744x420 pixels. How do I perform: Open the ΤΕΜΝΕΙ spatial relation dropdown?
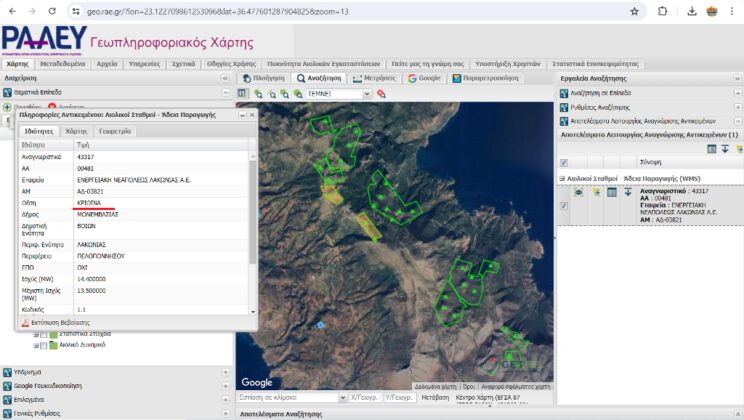pos(367,94)
